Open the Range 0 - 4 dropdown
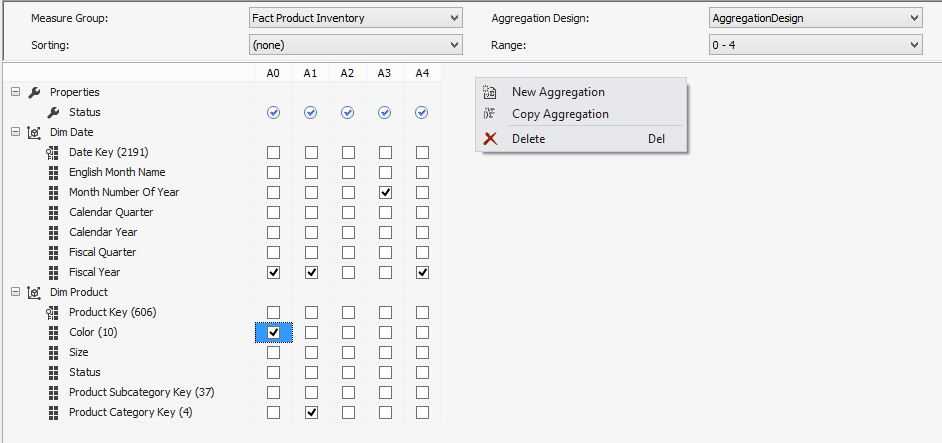The height and width of the screenshot is (443, 942). coord(915,45)
